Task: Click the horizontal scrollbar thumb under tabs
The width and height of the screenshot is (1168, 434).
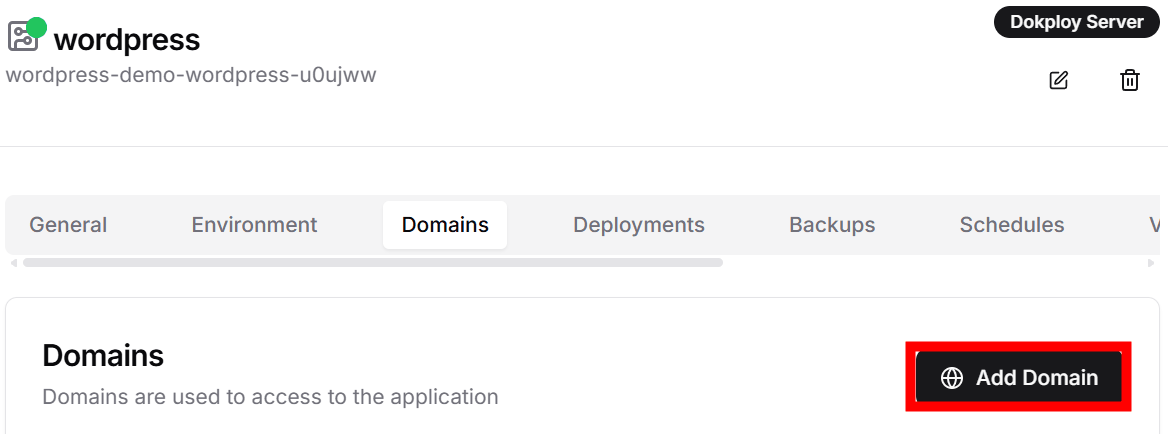Action: 372,263
